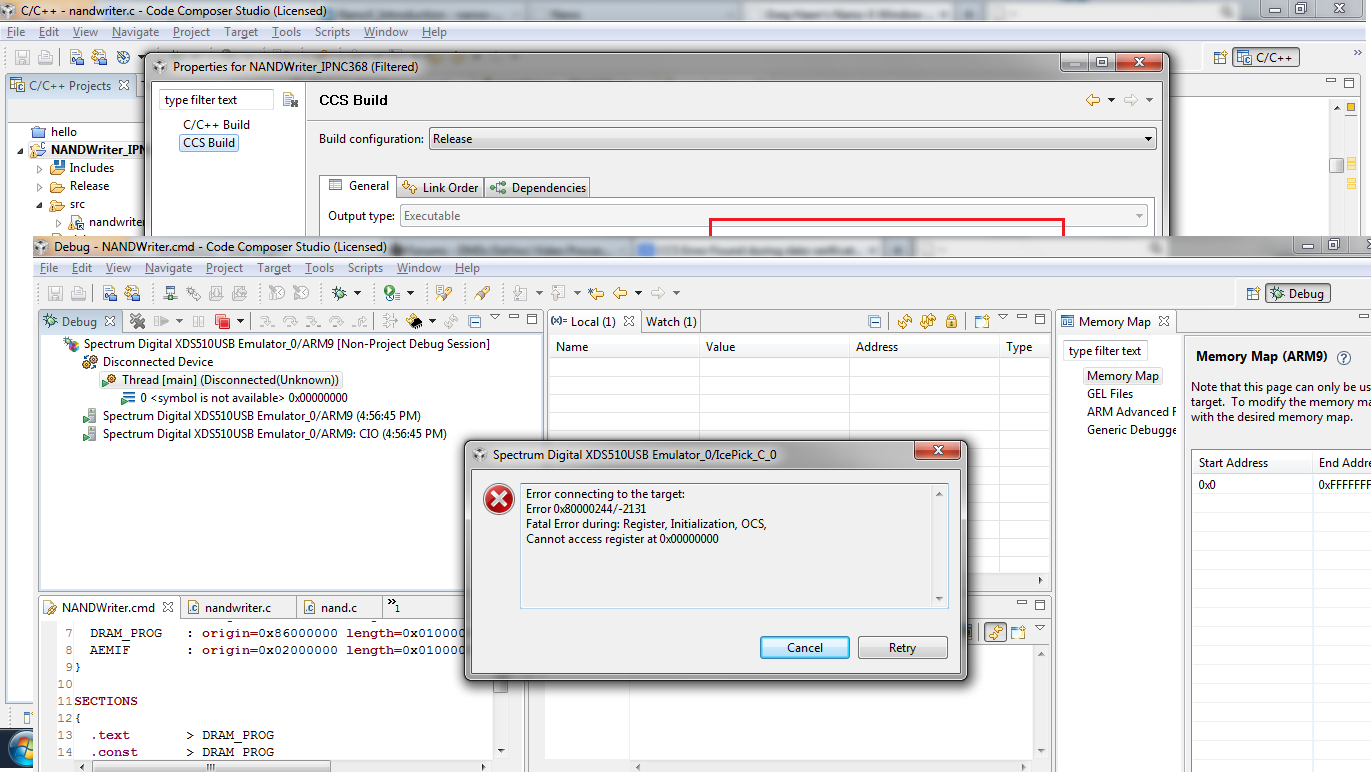The width and height of the screenshot is (1371, 772).
Task: Click the refresh icon in Local view
Action: click(905, 321)
